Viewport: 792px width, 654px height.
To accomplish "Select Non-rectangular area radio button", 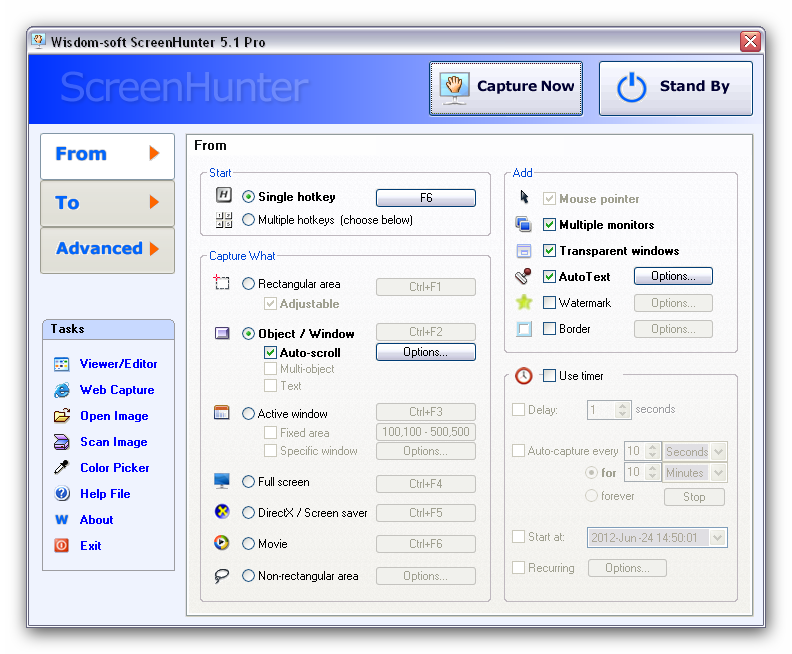I will pos(248,576).
